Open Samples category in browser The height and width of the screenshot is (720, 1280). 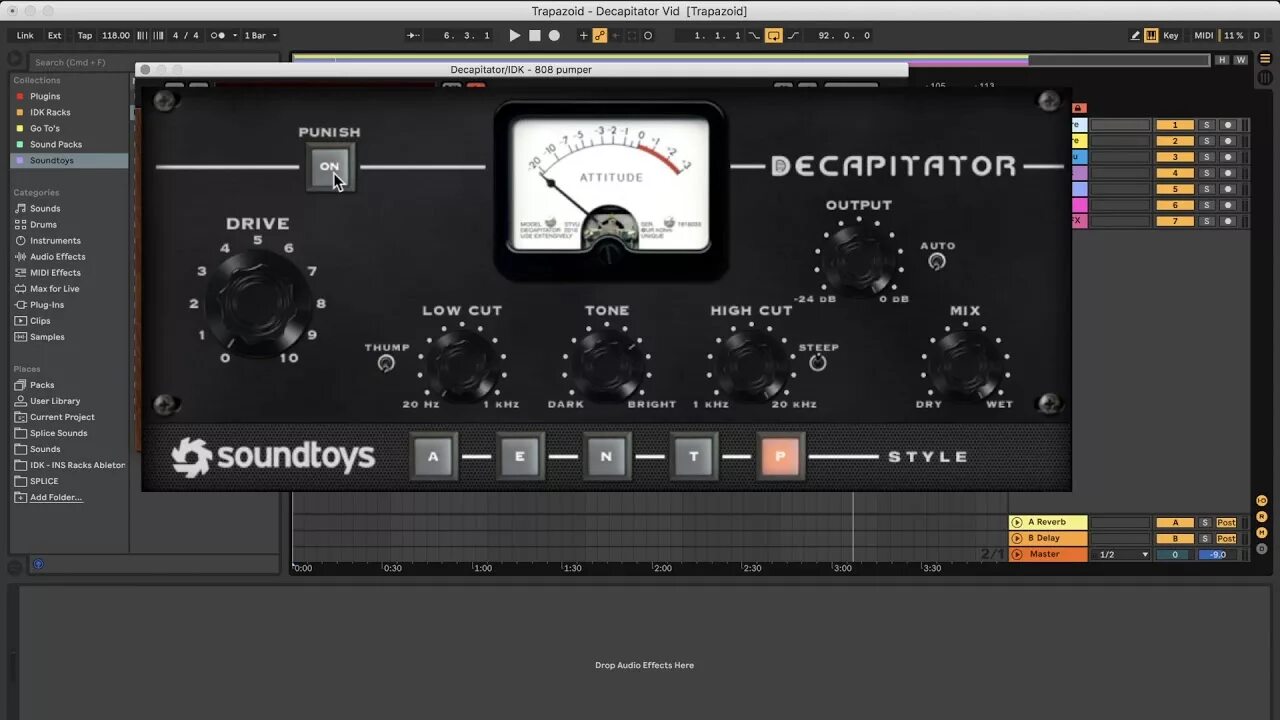[x=47, y=336]
